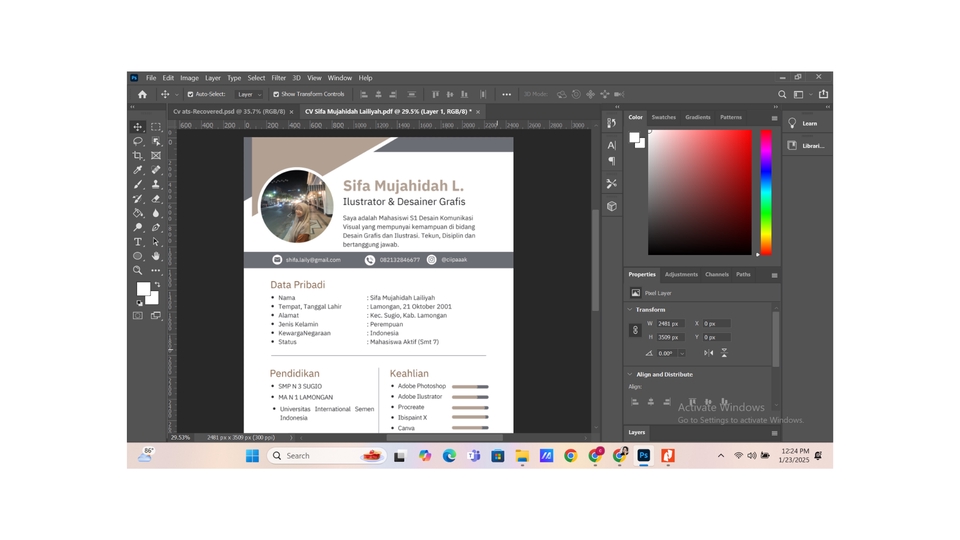The height and width of the screenshot is (540, 960).
Task: Open the Auto-Select Layer dropdown
Action: point(250,94)
